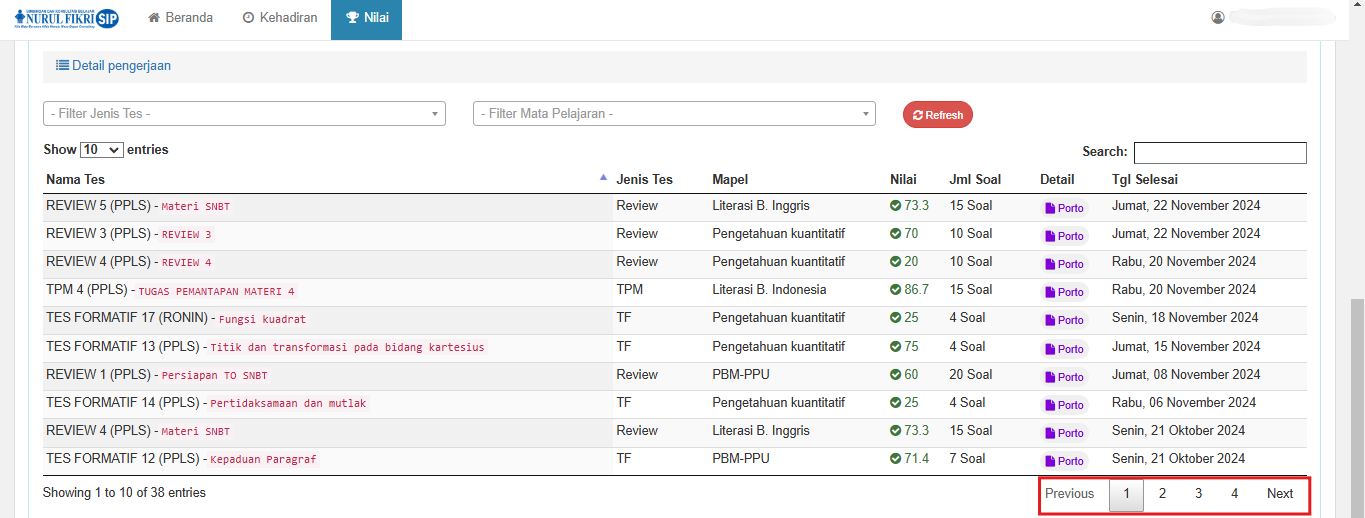Go to the Beranda menu
Image resolution: width=1365 pixels, height=518 pixels.
click(x=181, y=18)
